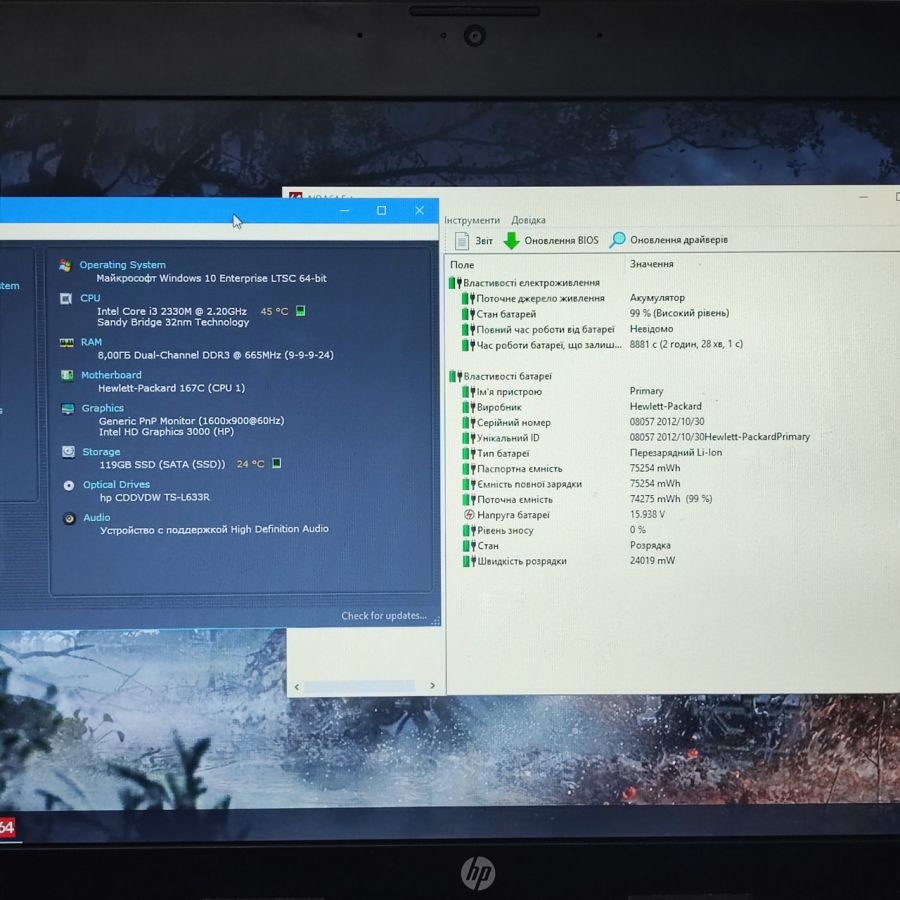Open the Довідка menu in AIDA64
Image resolution: width=900 pixels, height=900 pixels.
[529, 220]
